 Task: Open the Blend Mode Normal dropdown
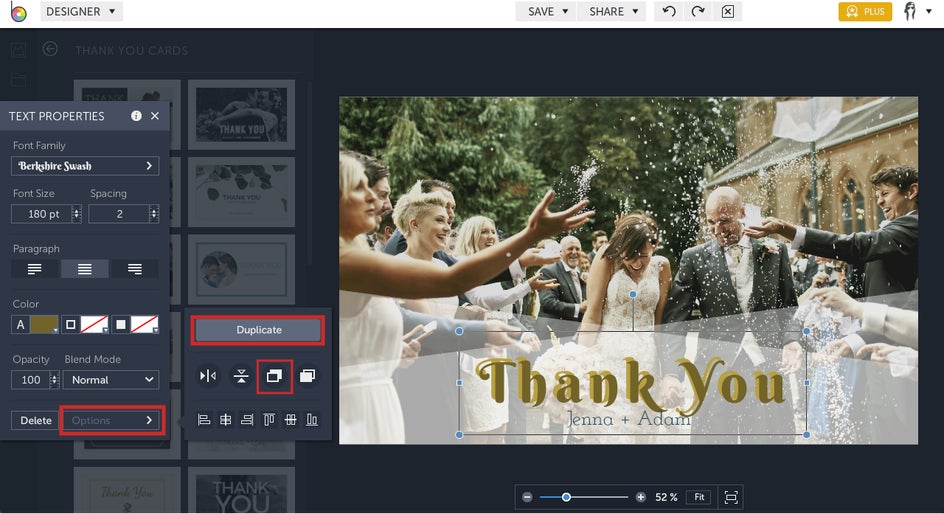point(111,380)
